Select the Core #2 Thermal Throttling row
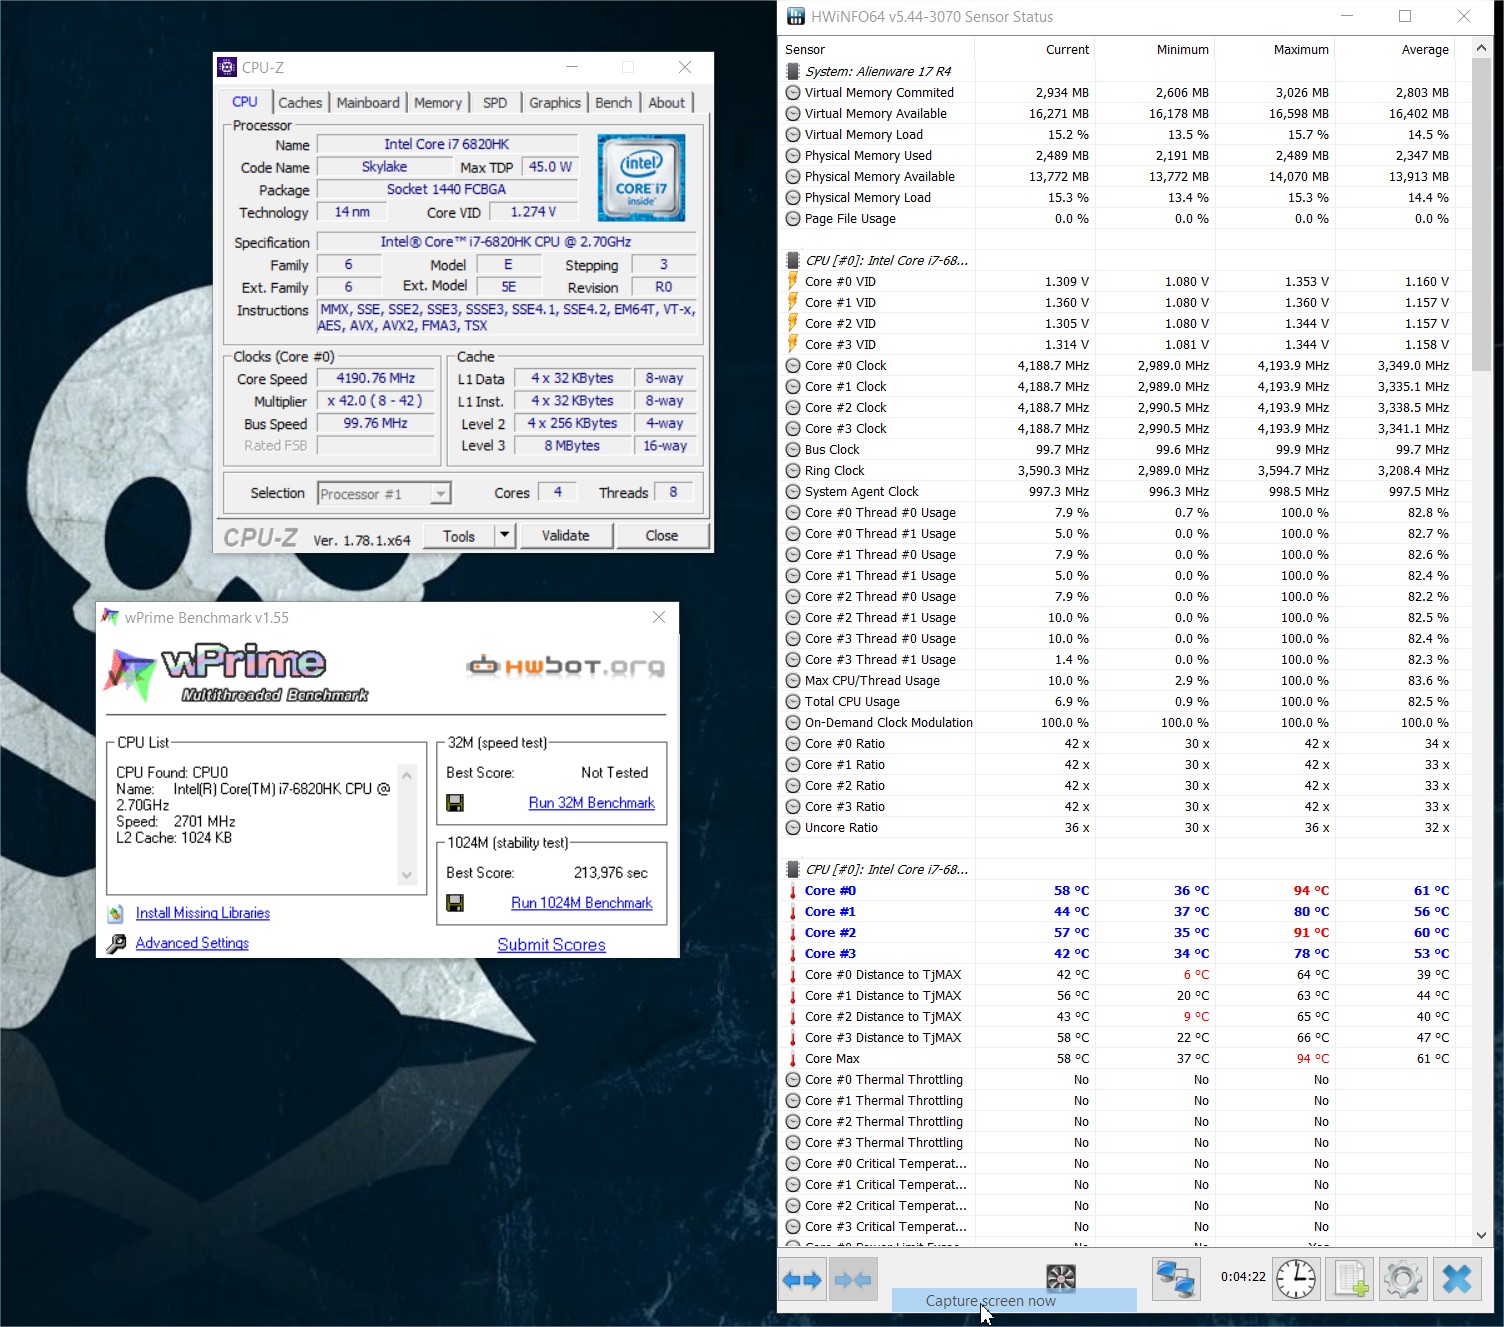The image size is (1504, 1327). (x=1125, y=1121)
